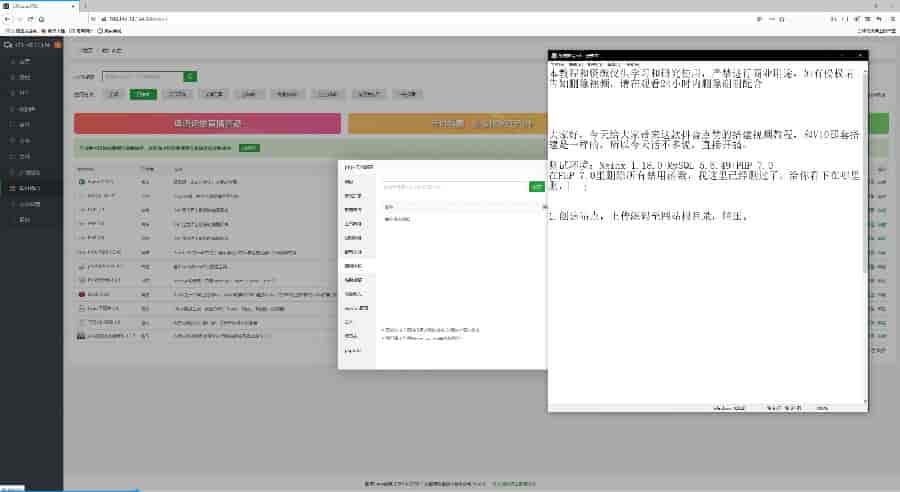Select the green 已安装 installed filter
Screen dimensions: 900x492
143,94
